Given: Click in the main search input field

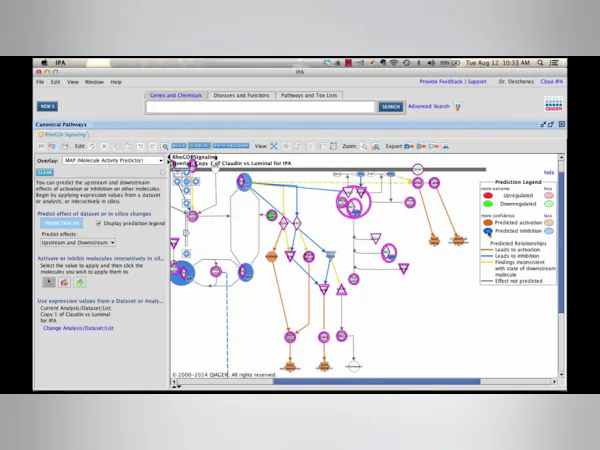Looking at the screenshot, I should [x=260, y=107].
